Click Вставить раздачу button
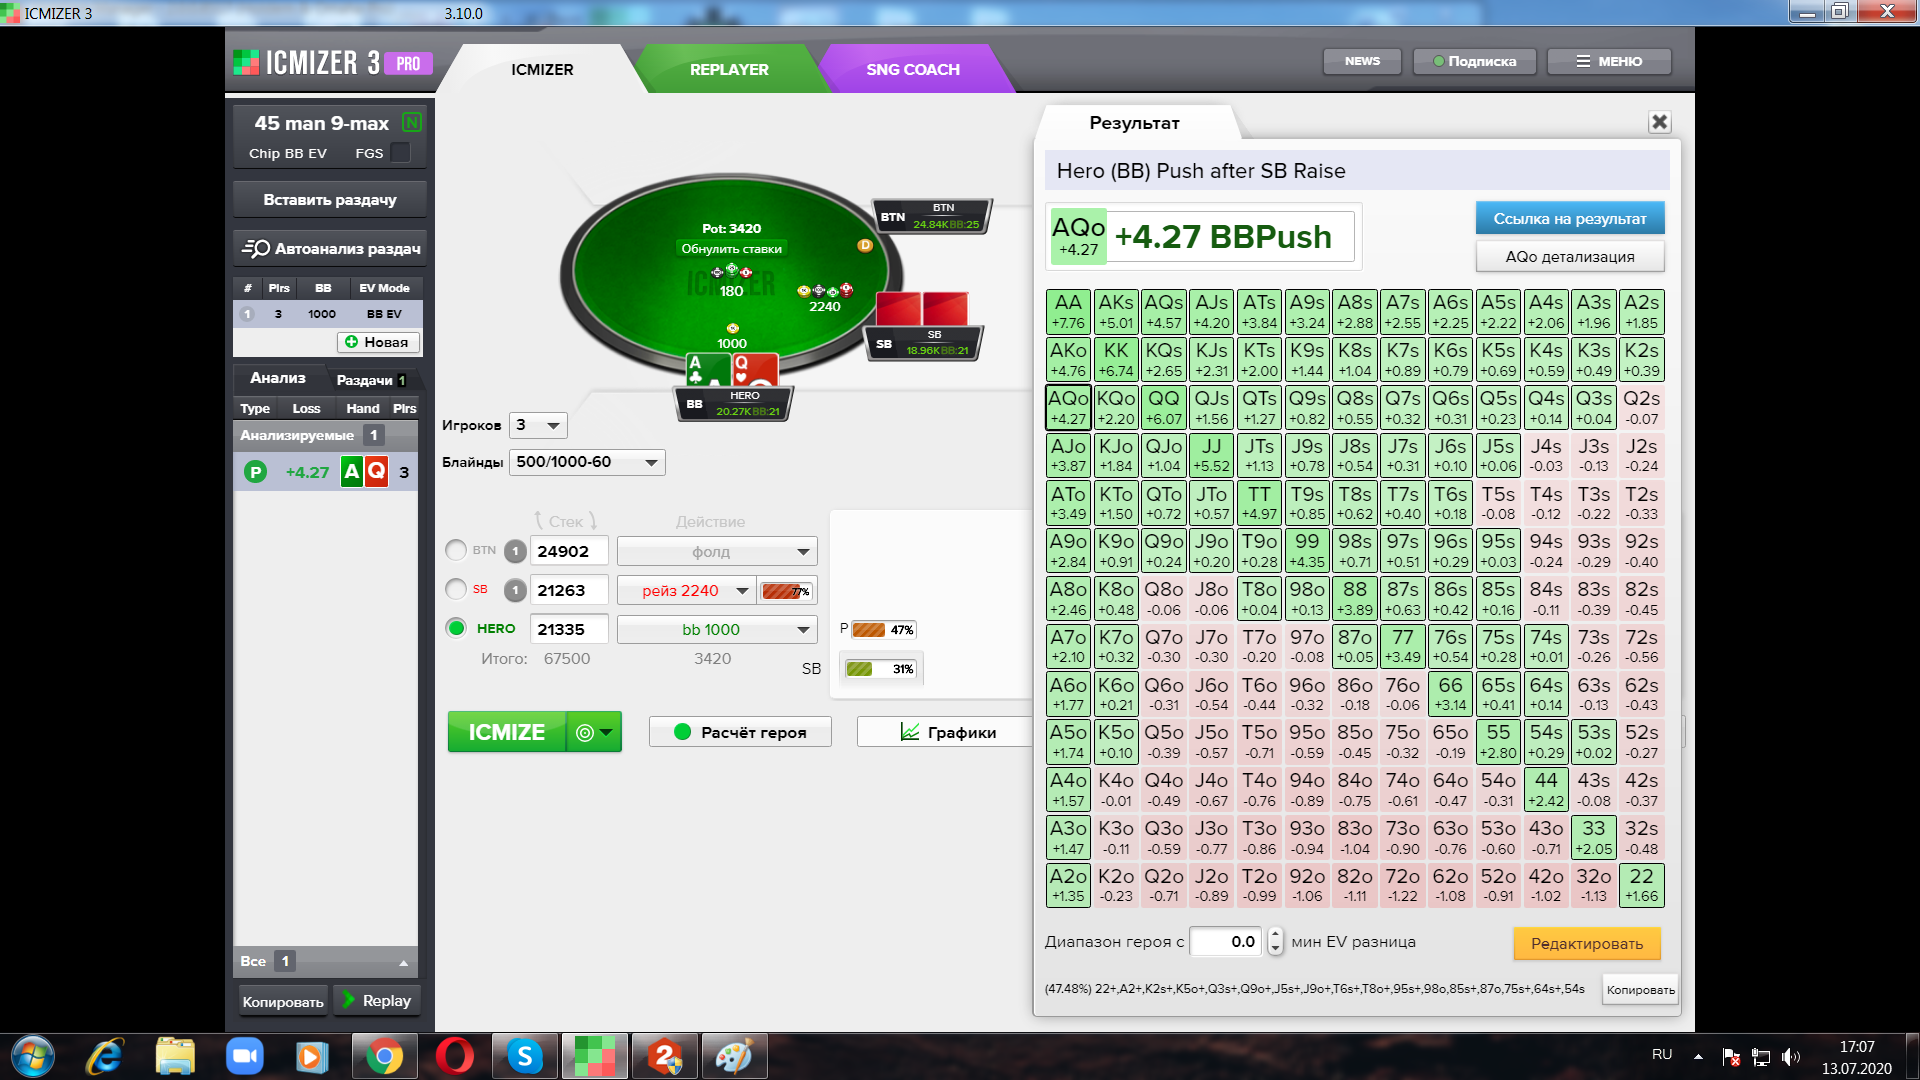This screenshot has height=1080, width=1920. pyautogui.click(x=330, y=199)
